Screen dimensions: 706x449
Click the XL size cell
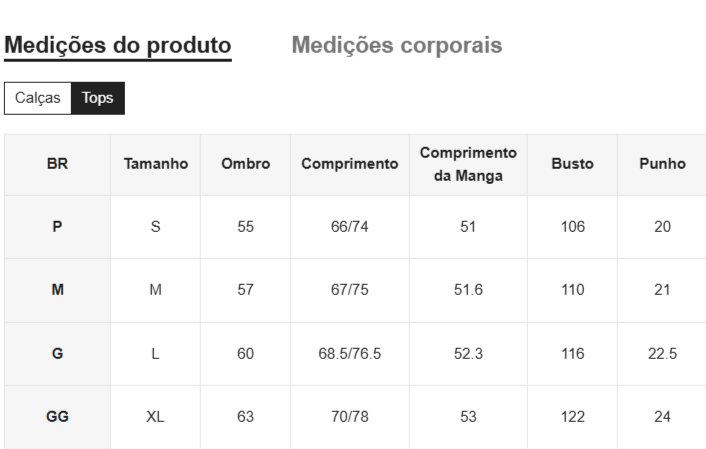(155, 417)
